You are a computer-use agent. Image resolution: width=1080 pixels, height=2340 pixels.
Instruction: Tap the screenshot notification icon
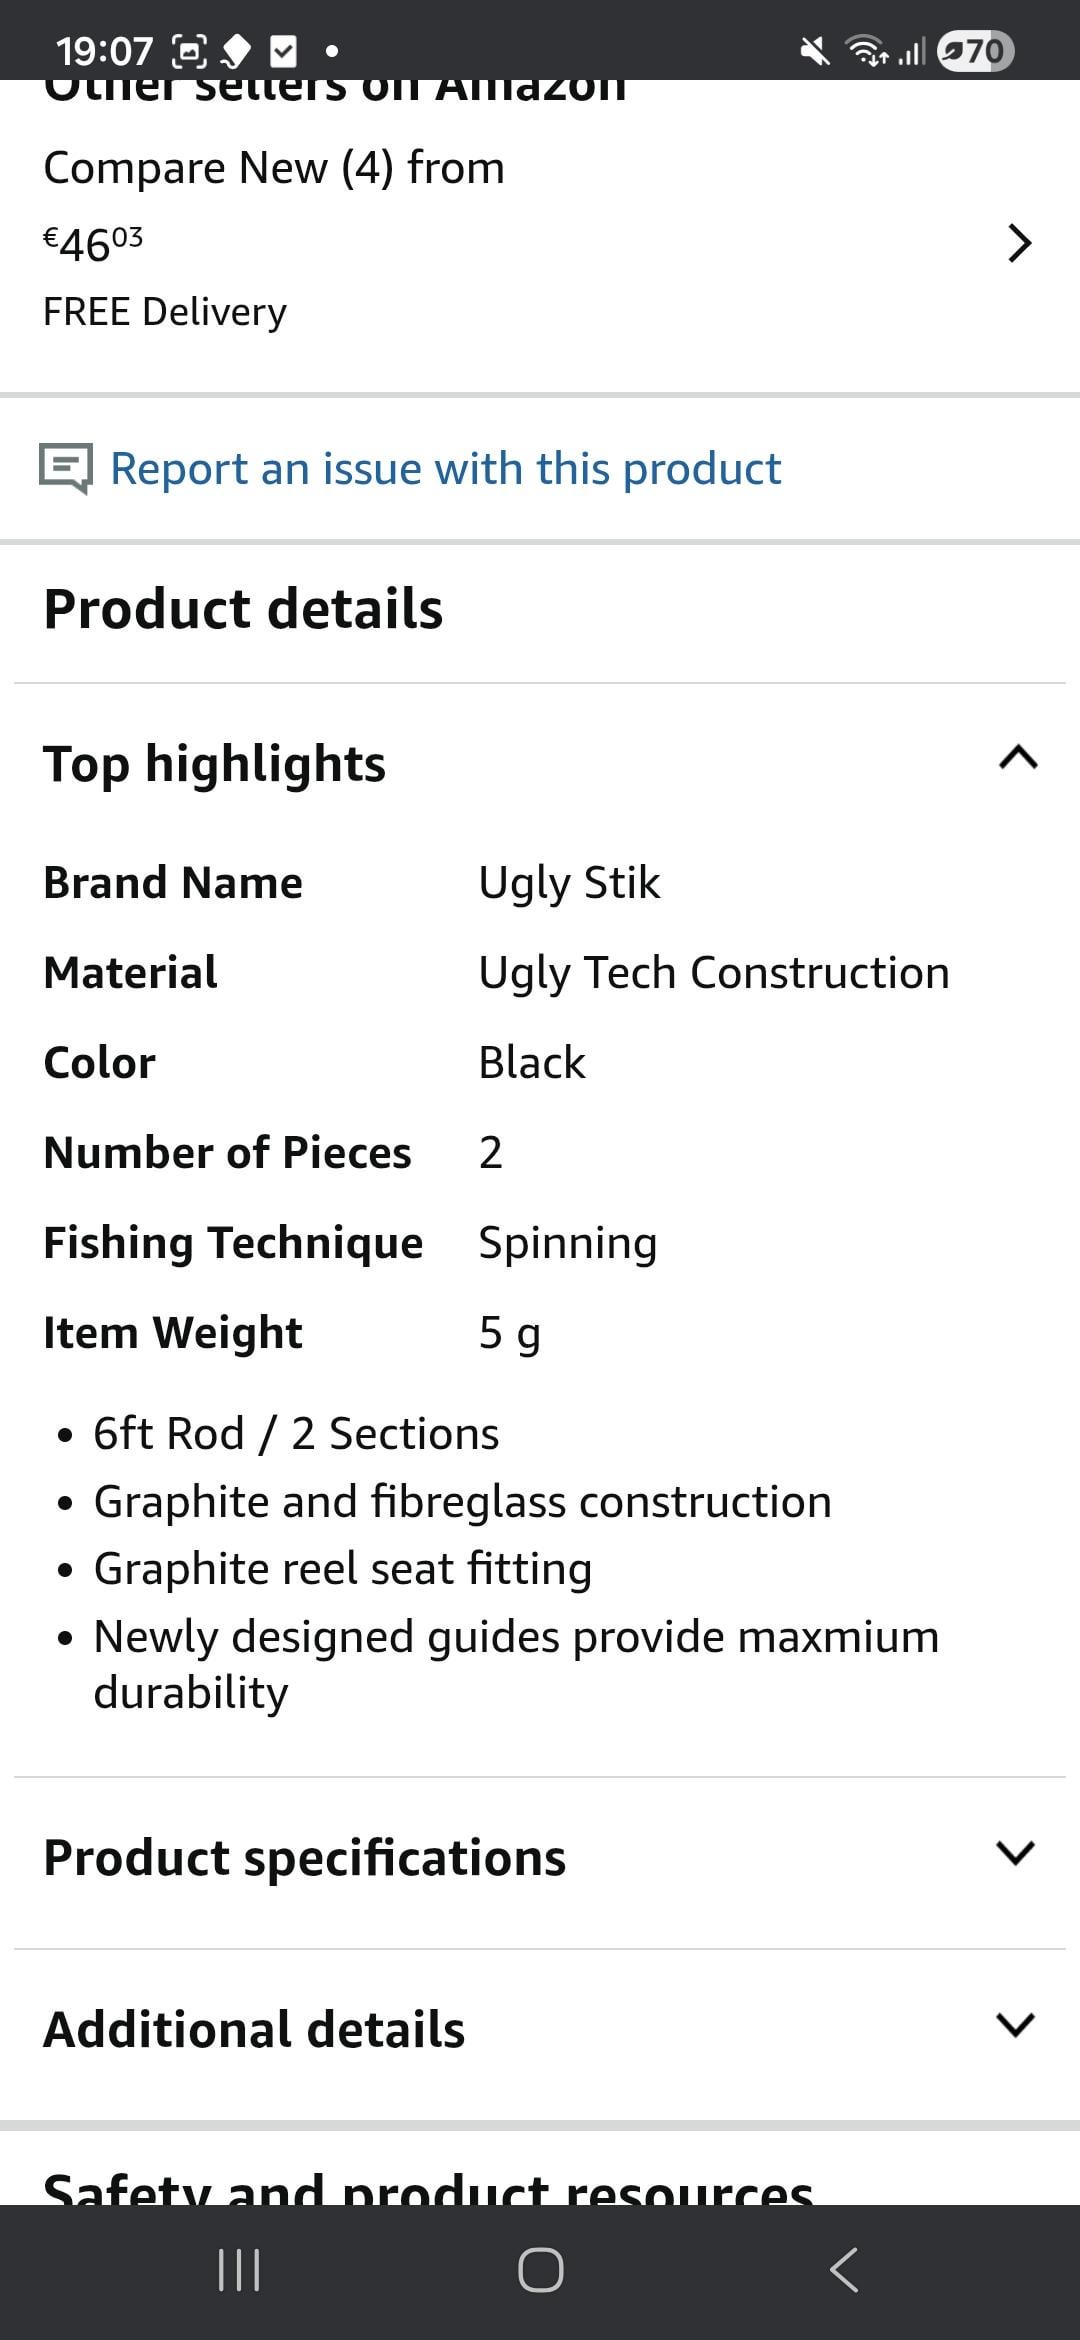coord(190,50)
